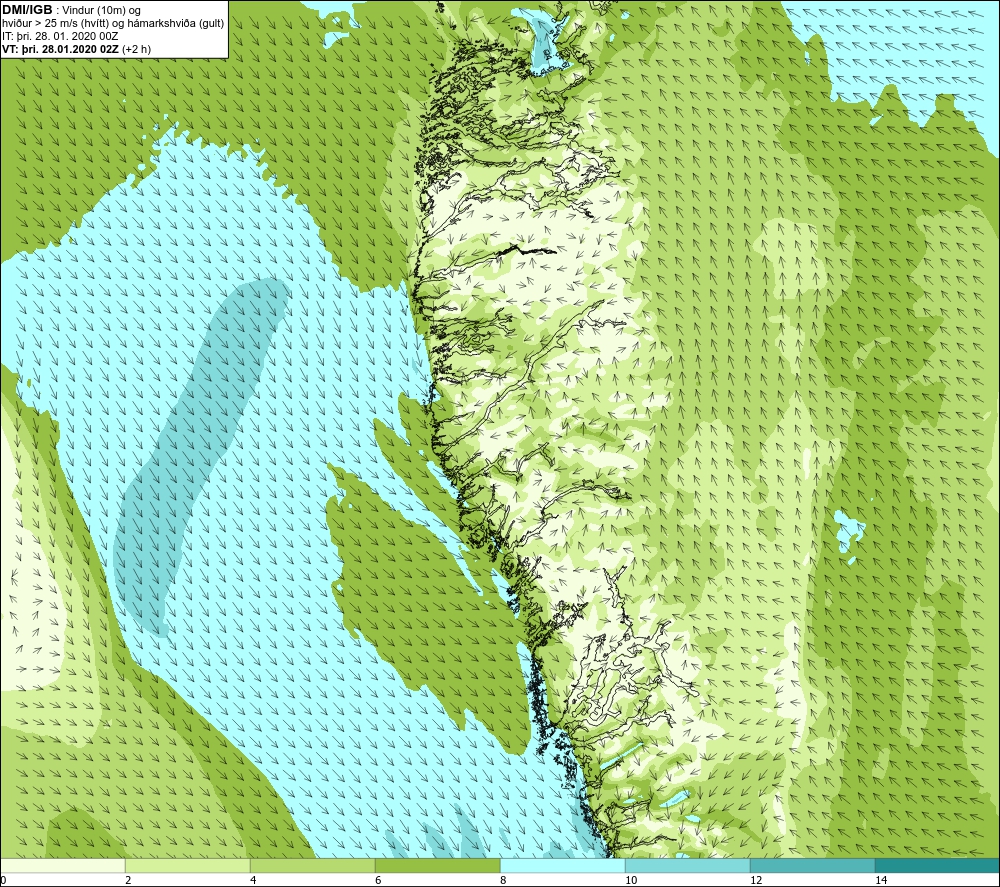Click the legend label '10'
Image resolution: width=1000 pixels, height=887 pixels.
[631, 880]
